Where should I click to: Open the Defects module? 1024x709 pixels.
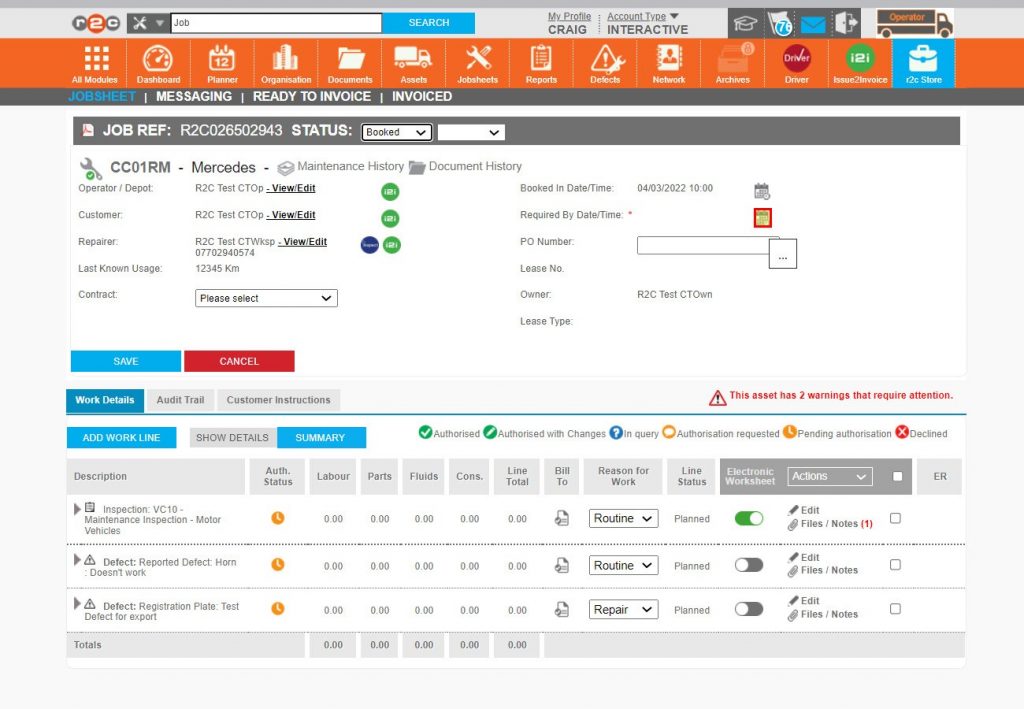[x=605, y=63]
